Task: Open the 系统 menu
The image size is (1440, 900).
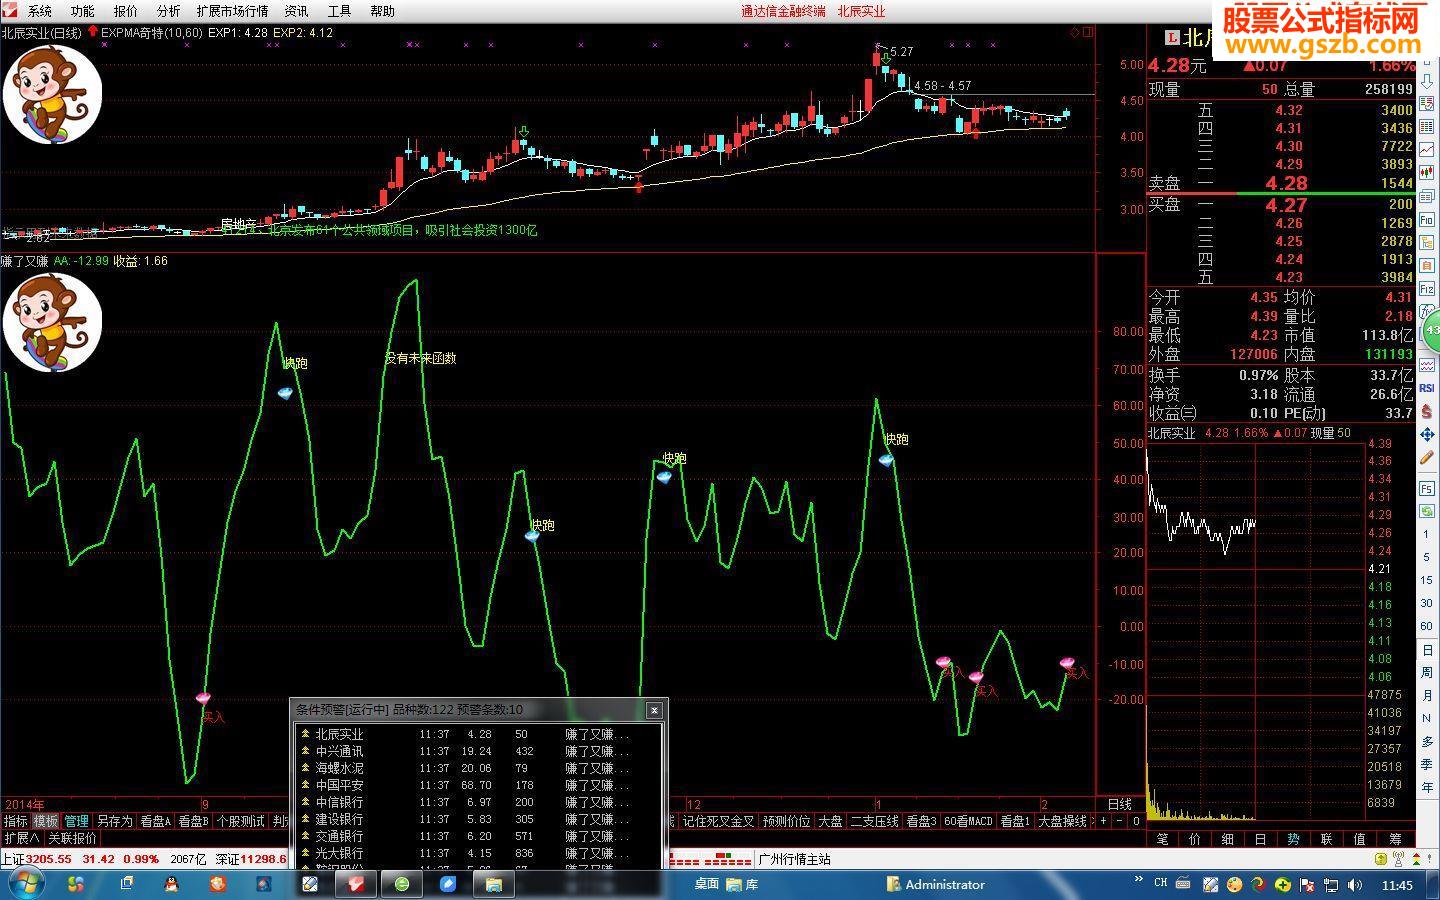Action: [40, 11]
